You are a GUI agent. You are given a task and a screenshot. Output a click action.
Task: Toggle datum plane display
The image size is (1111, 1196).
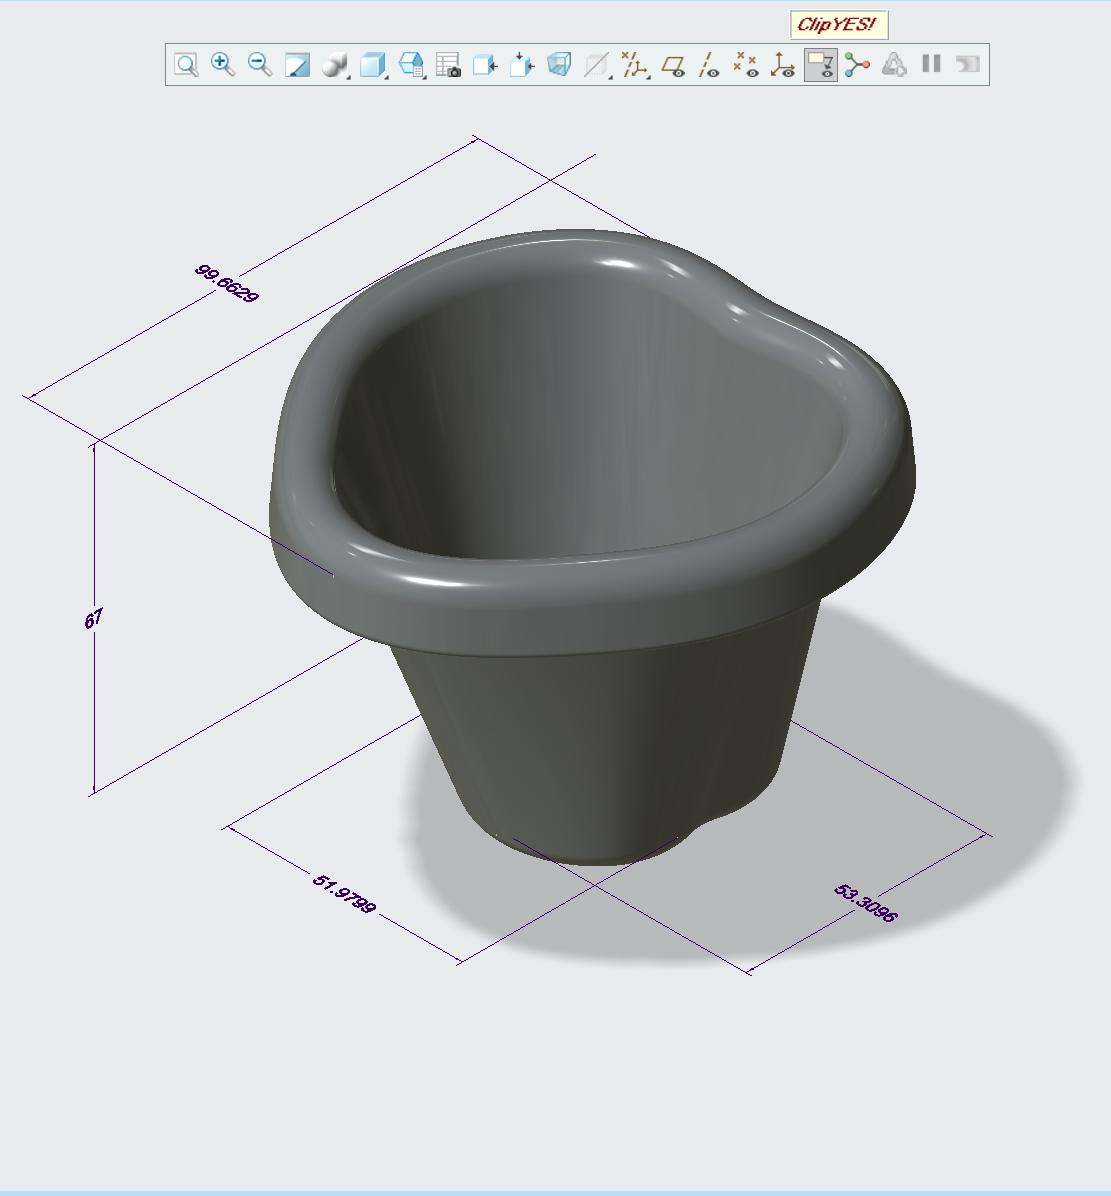[673, 65]
